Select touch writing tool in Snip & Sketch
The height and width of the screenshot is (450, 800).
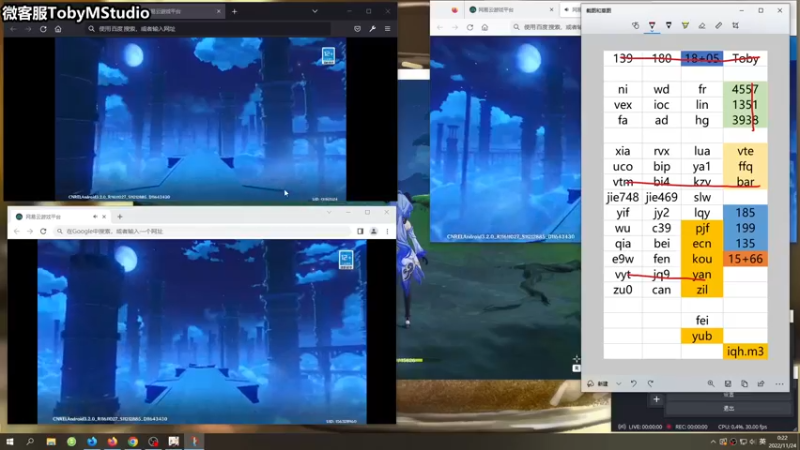pos(635,26)
